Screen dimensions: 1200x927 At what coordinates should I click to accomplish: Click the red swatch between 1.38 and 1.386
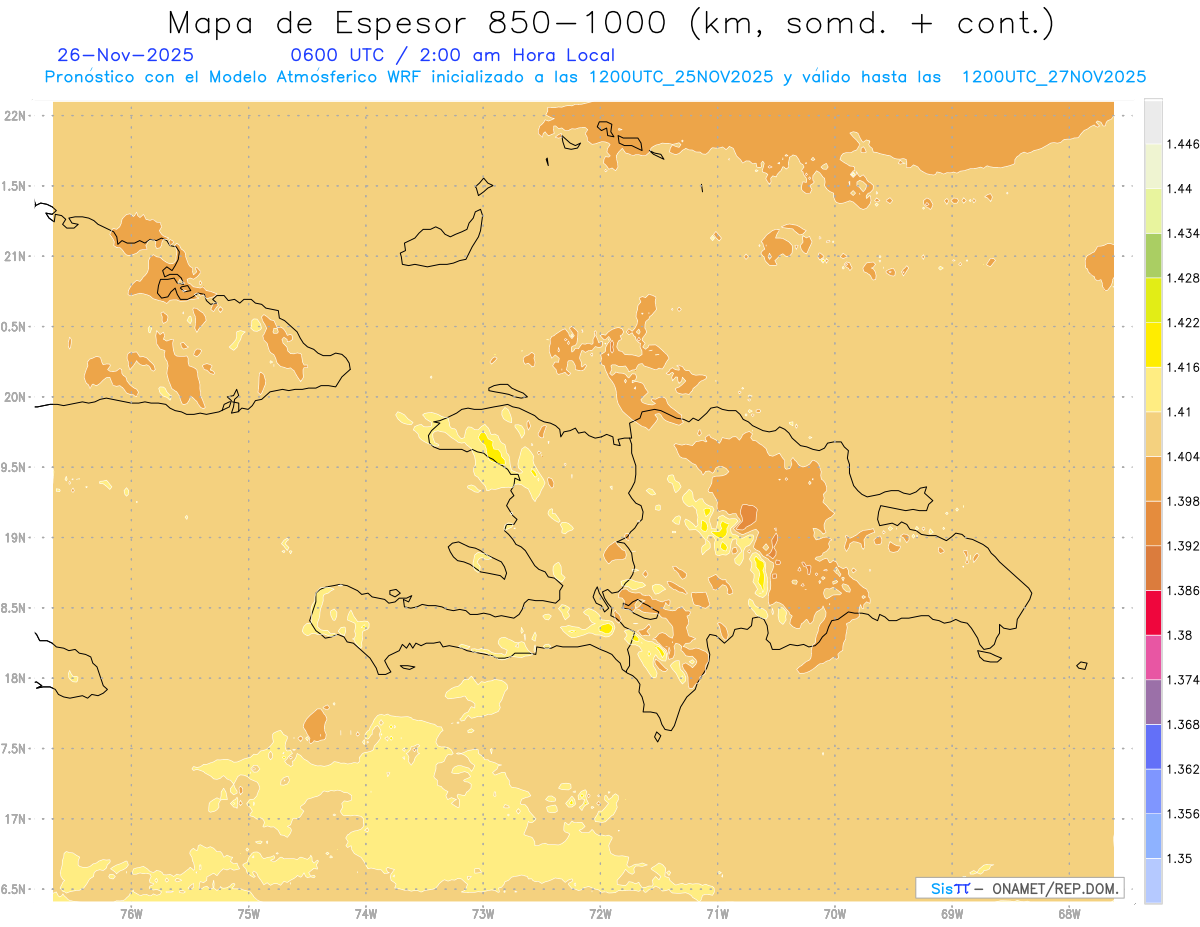tap(1153, 613)
